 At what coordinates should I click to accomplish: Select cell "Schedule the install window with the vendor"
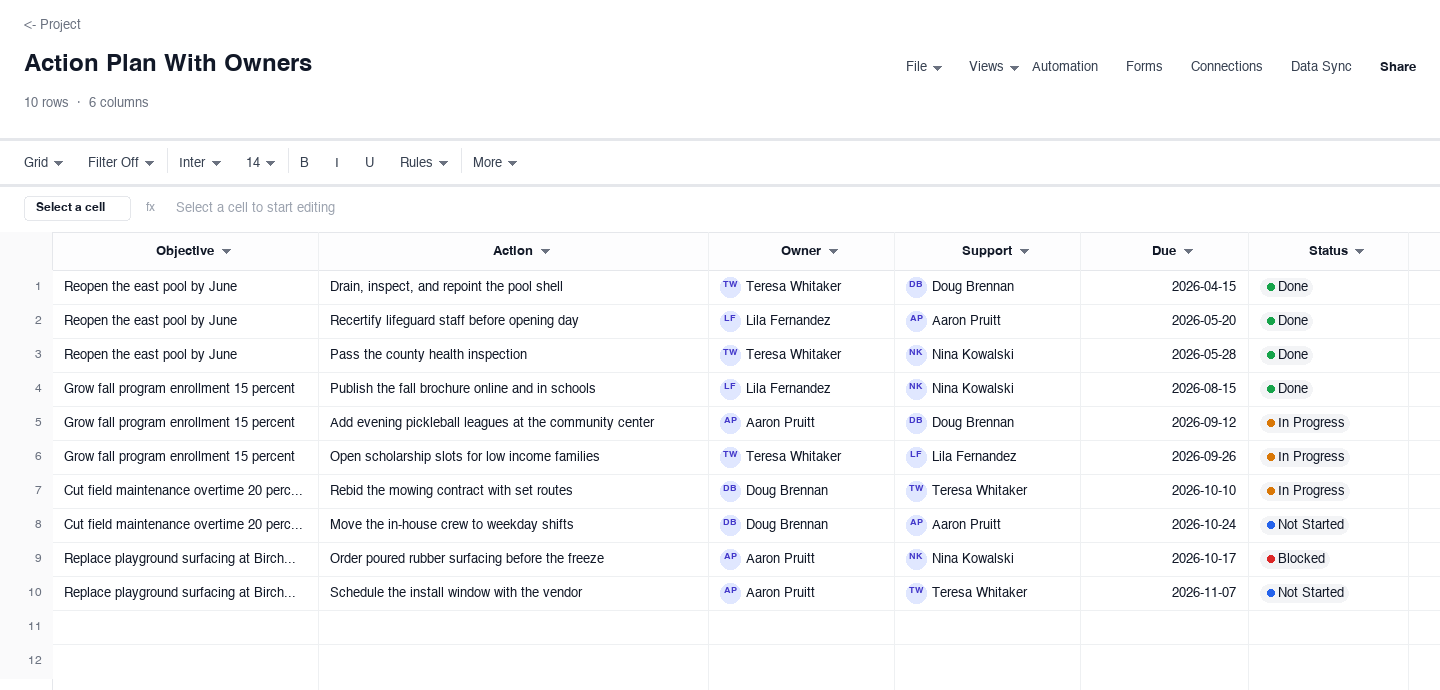[x=513, y=592]
